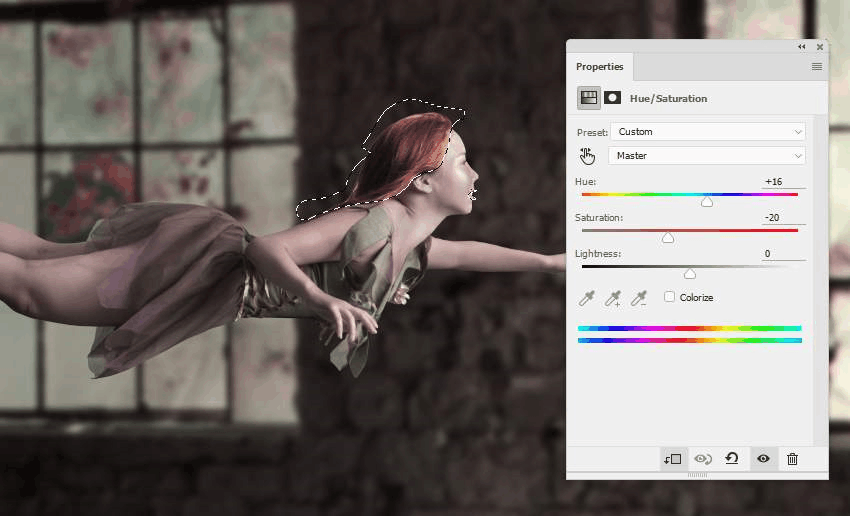This screenshot has width=850, height=516.
Task: Collapse the panel with double arrows
Action: pos(802,47)
